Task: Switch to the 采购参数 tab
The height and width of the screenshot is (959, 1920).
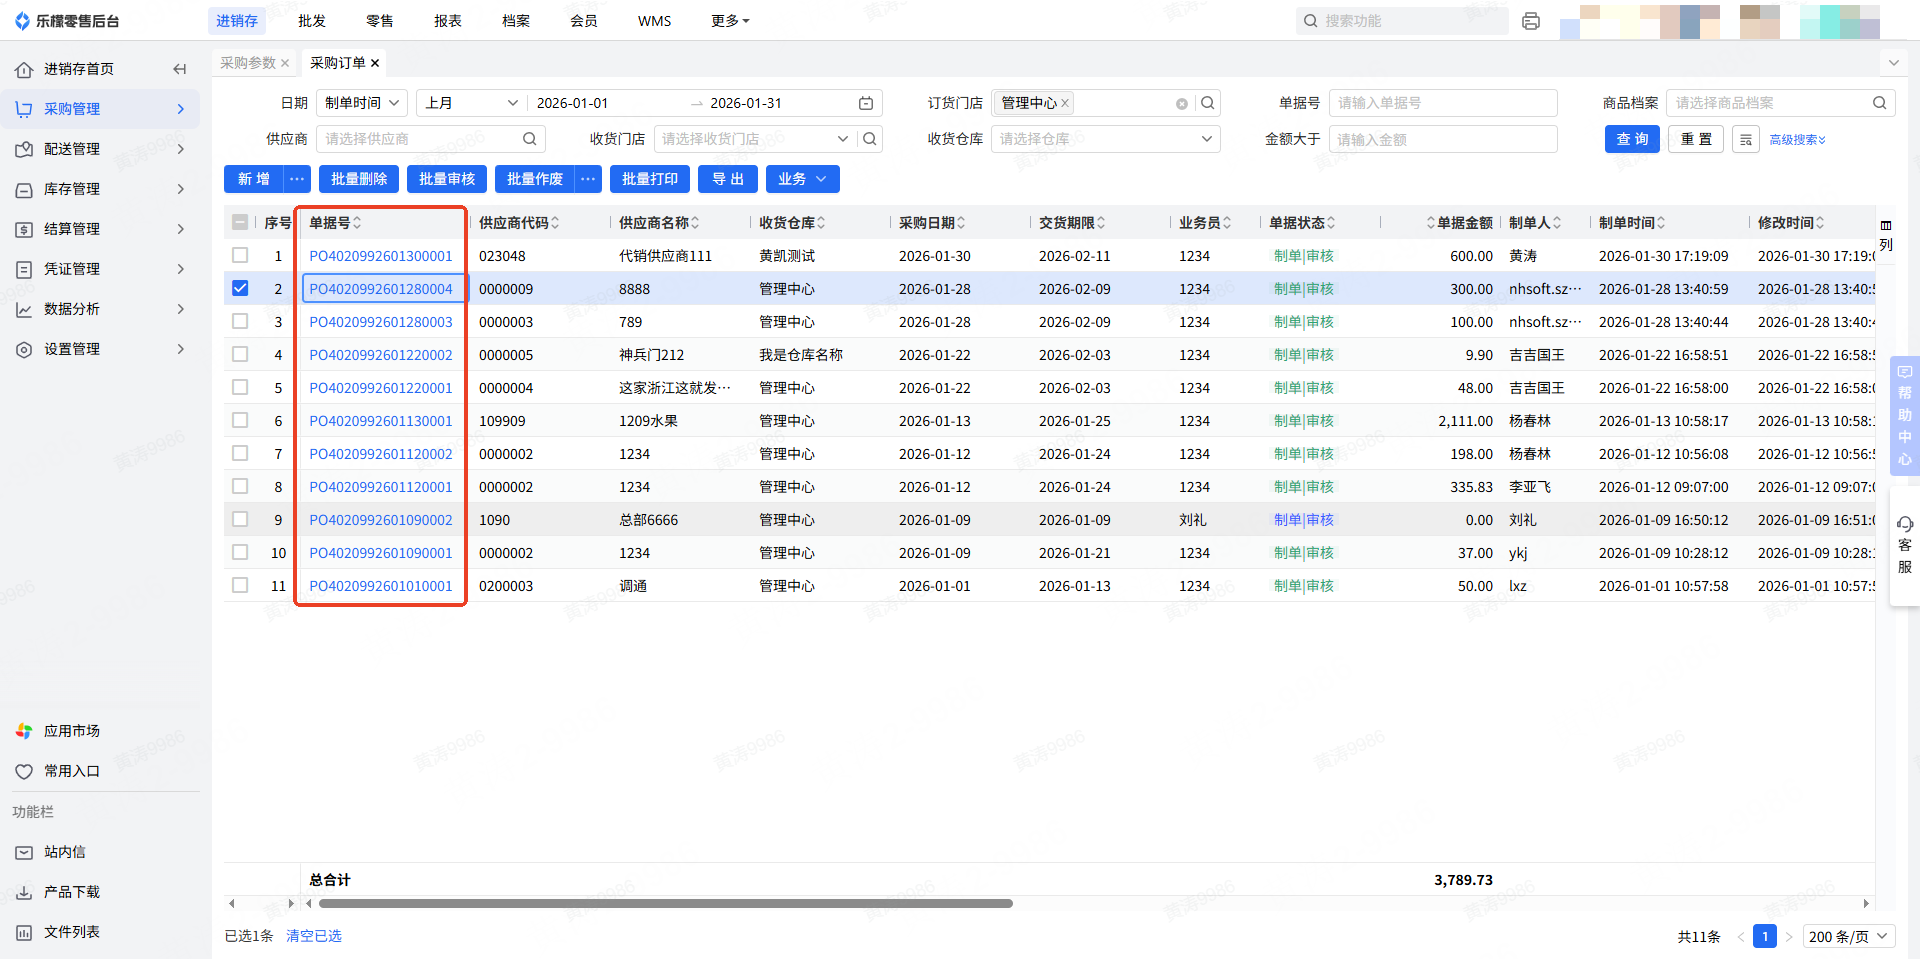Action: tap(247, 63)
